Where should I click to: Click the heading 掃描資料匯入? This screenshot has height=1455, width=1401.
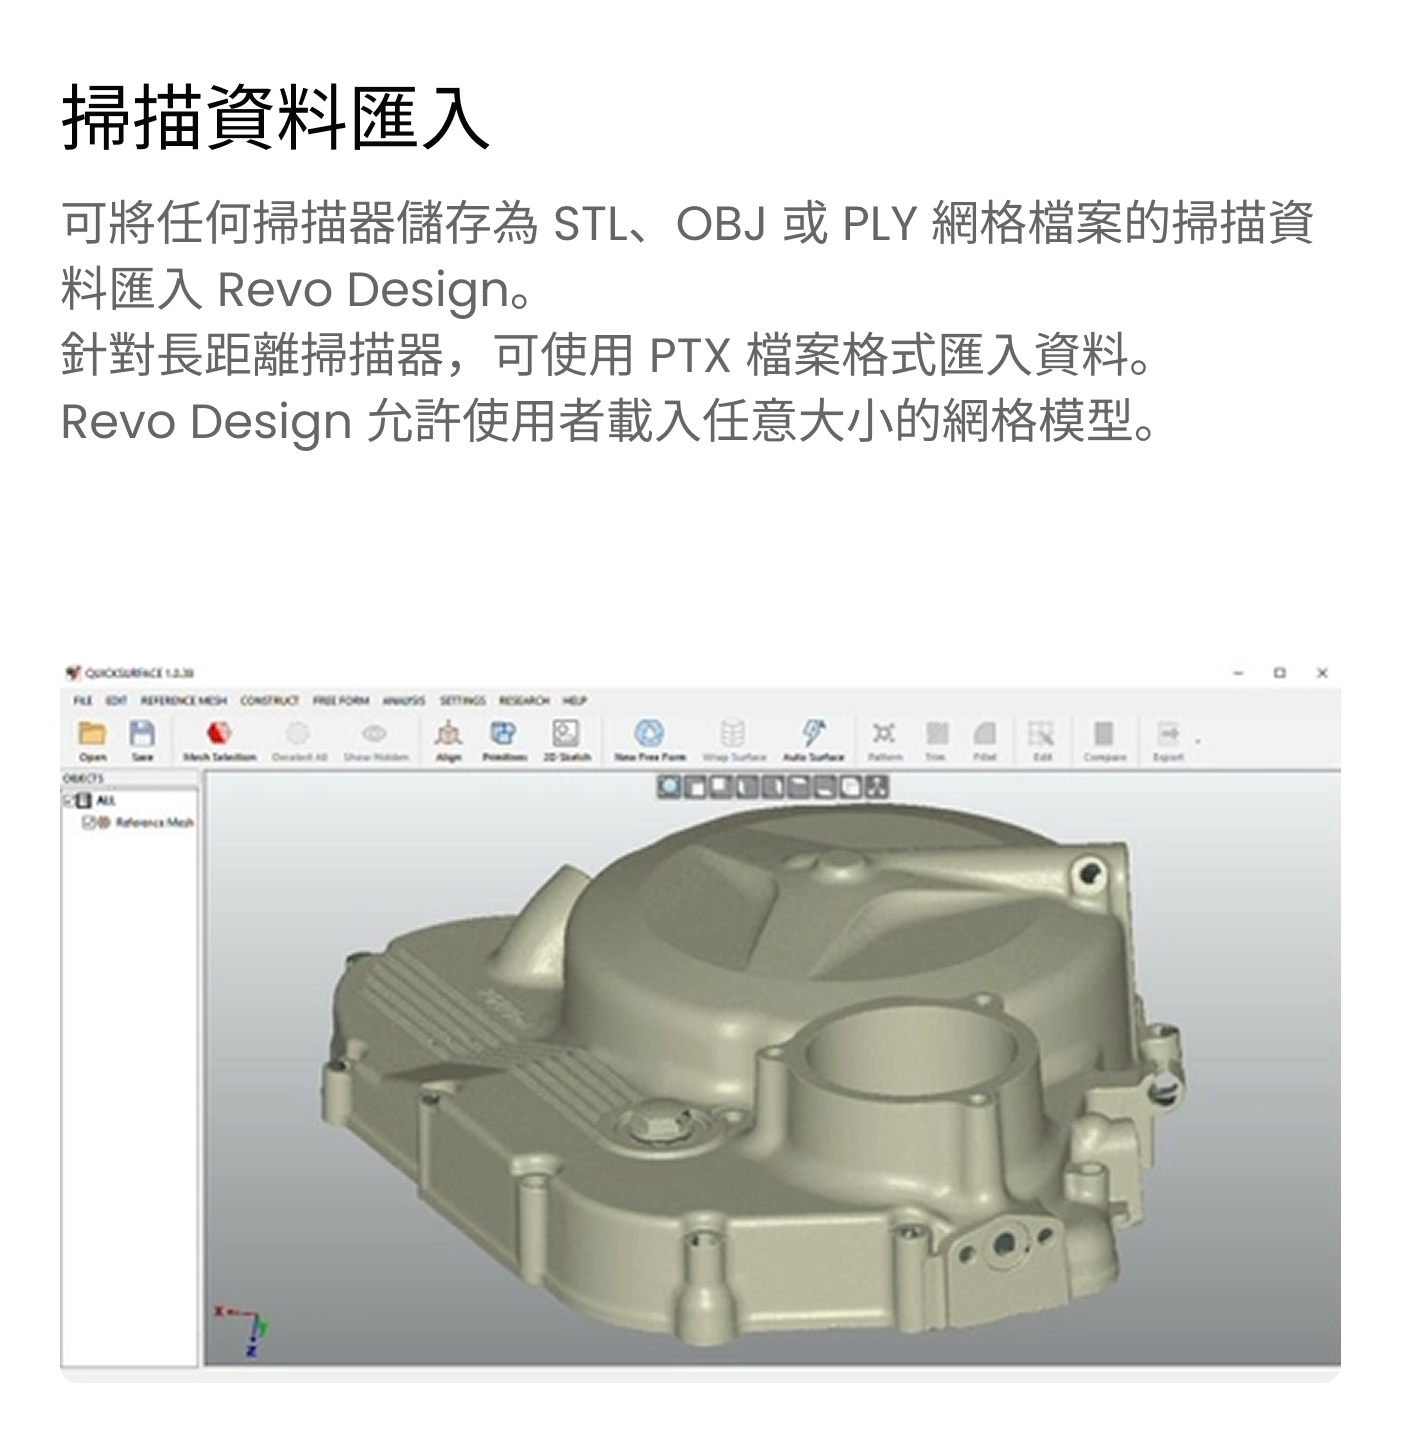[x=276, y=118]
